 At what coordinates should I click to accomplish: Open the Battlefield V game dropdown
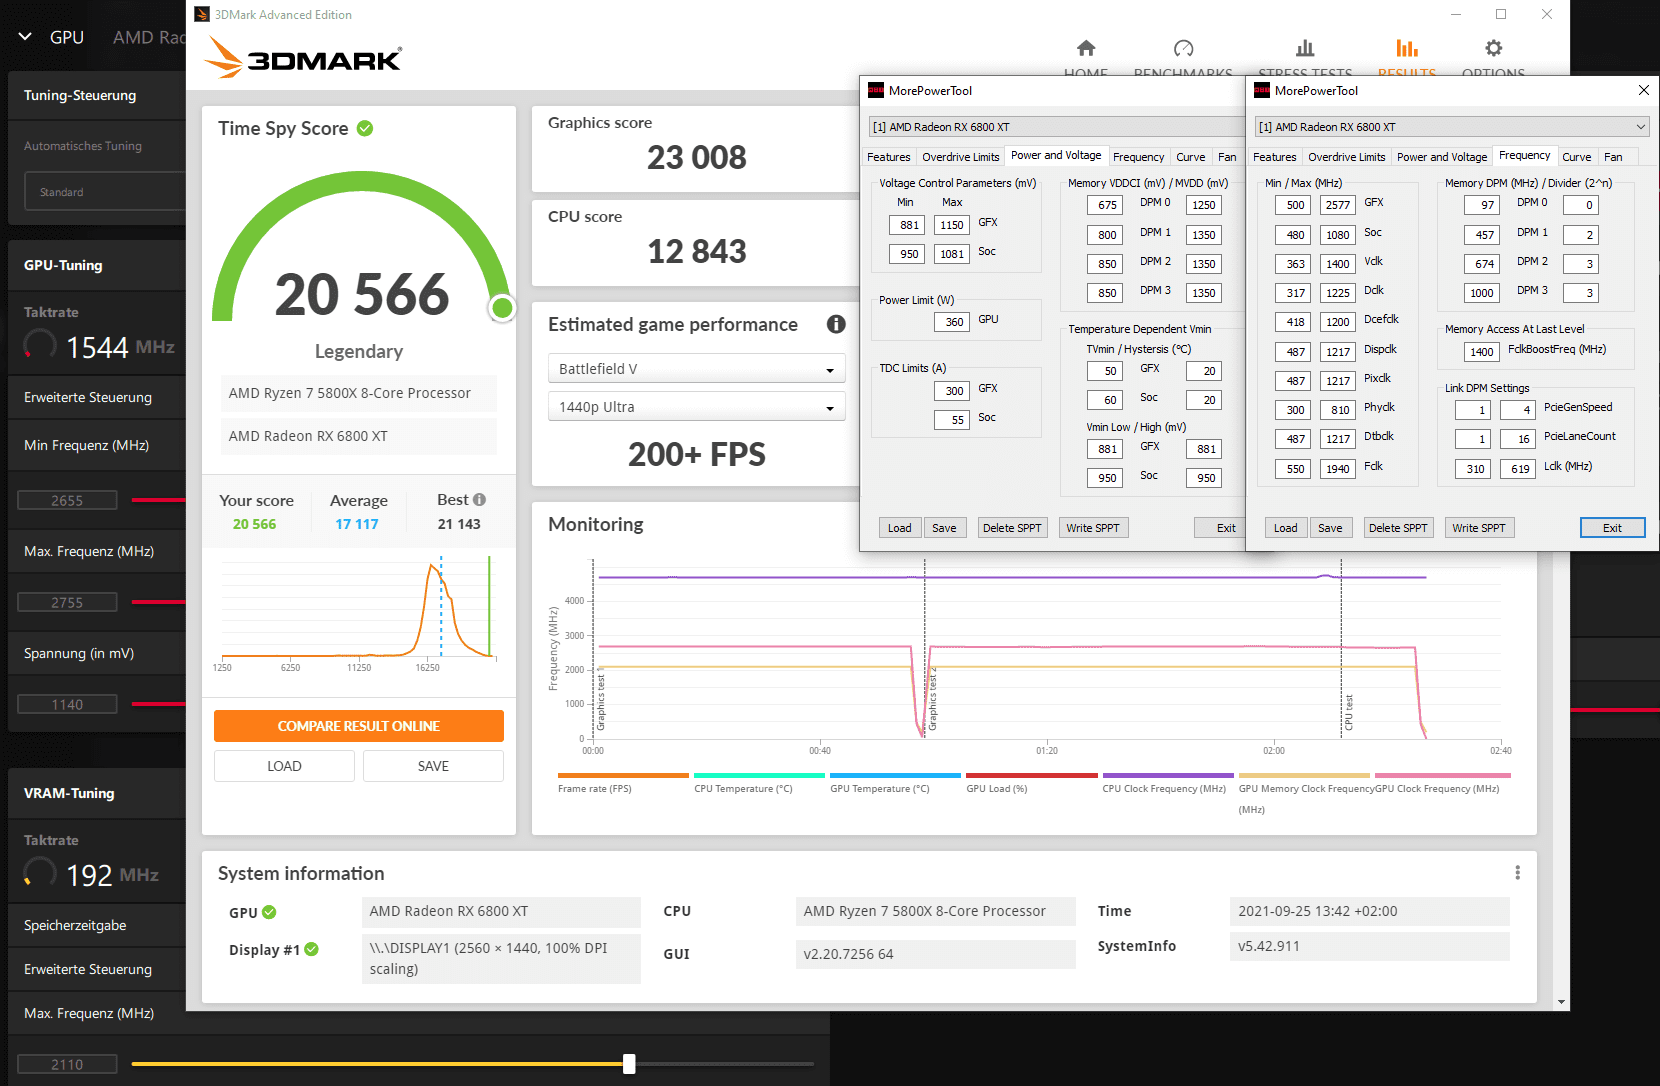tap(697, 369)
